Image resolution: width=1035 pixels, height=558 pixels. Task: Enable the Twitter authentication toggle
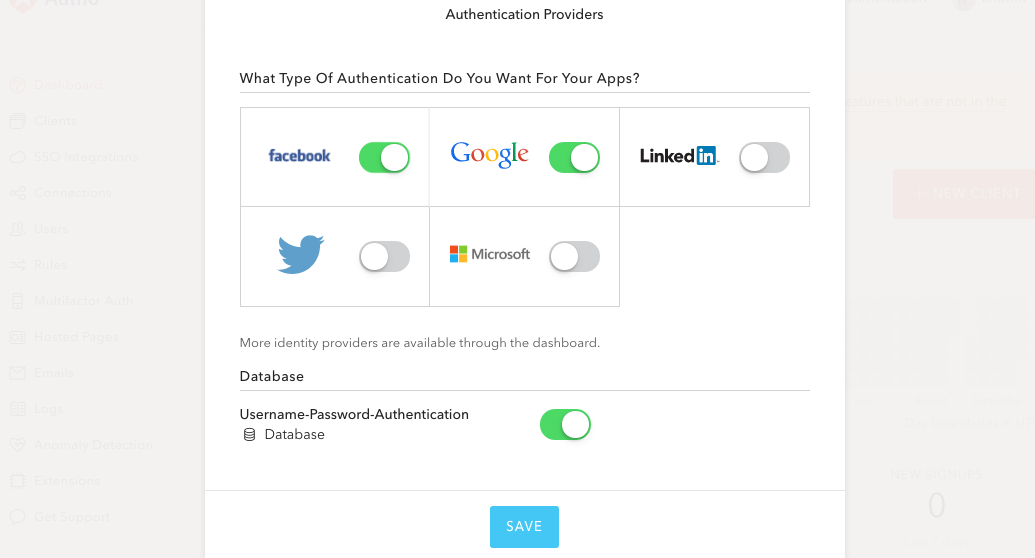coord(384,256)
